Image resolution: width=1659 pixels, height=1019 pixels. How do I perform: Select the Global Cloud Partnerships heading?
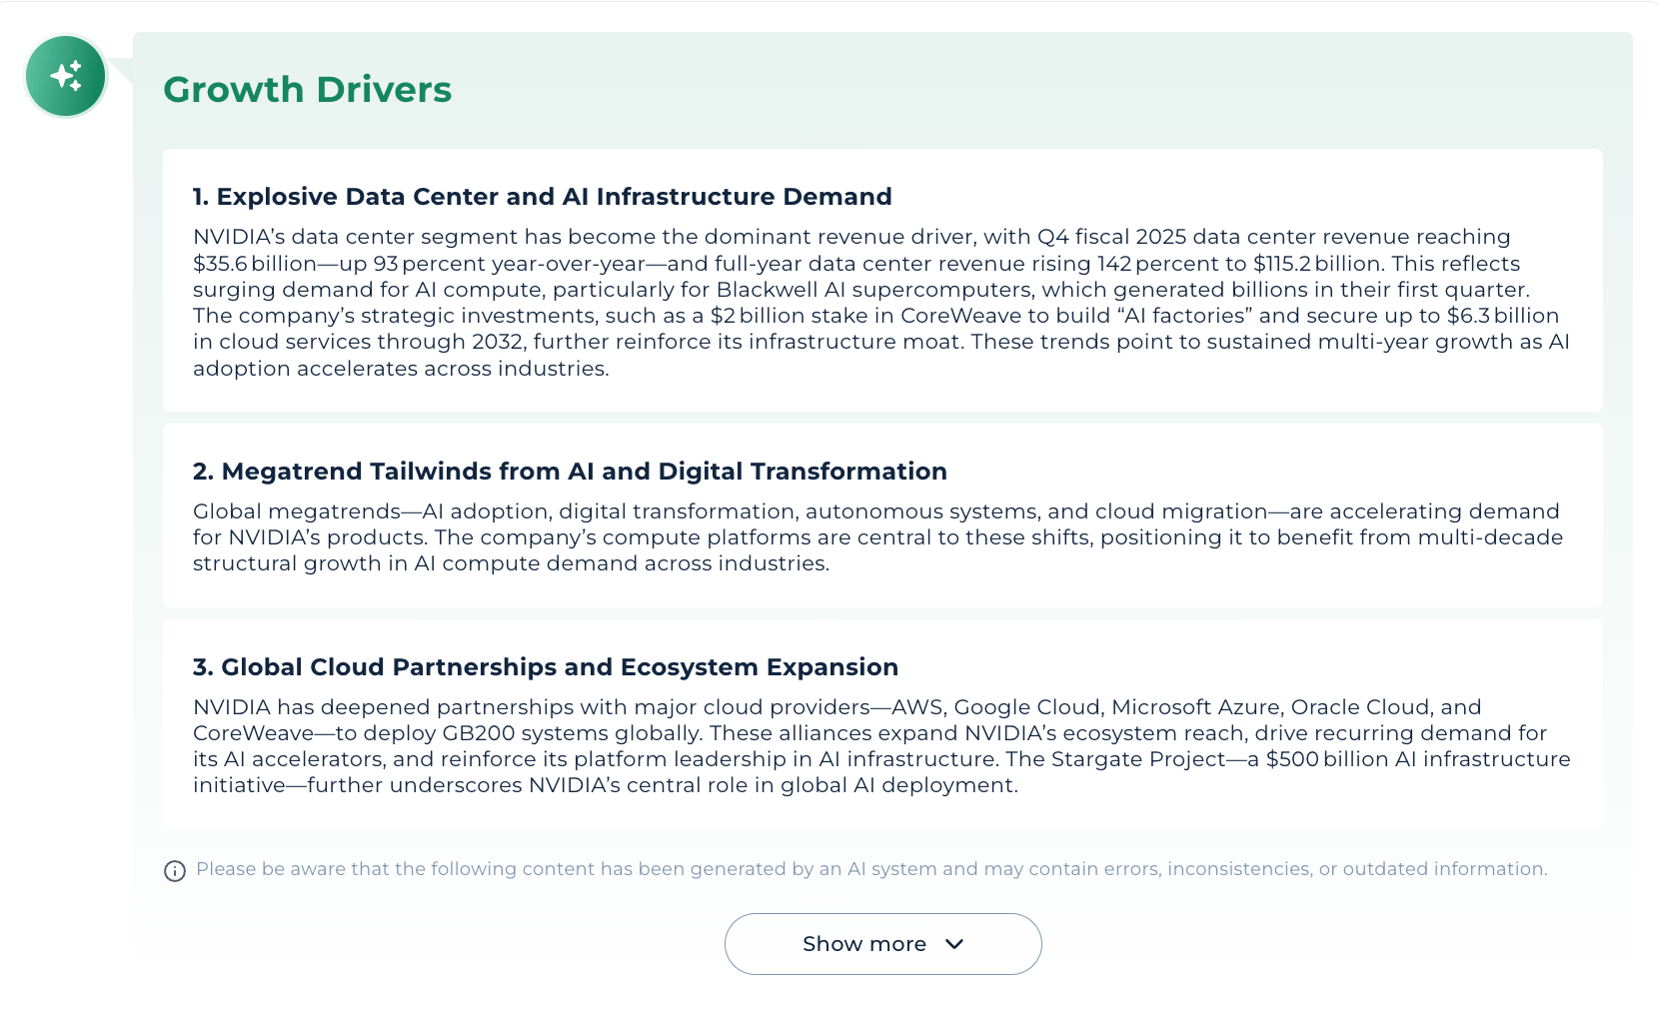[x=545, y=667]
